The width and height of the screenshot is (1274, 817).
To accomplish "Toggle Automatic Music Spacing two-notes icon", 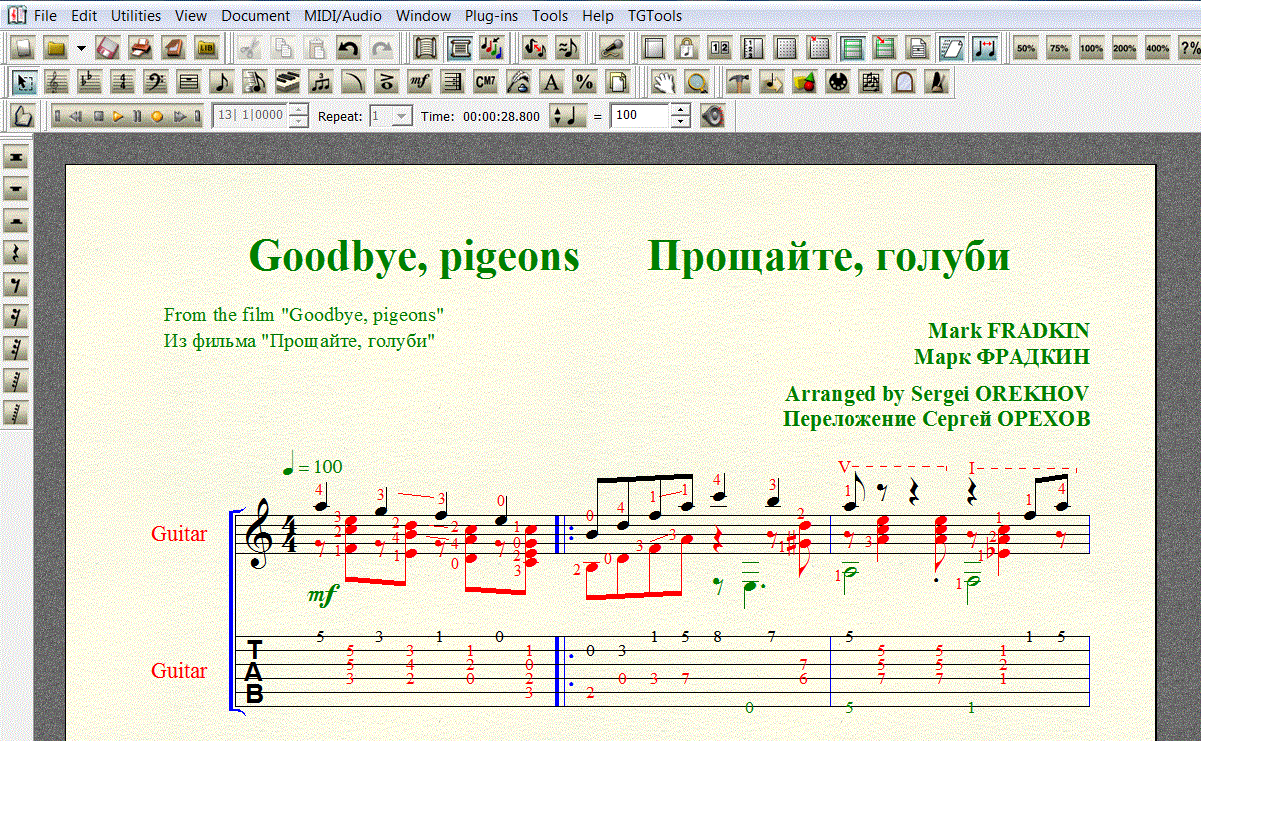I will point(984,48).
